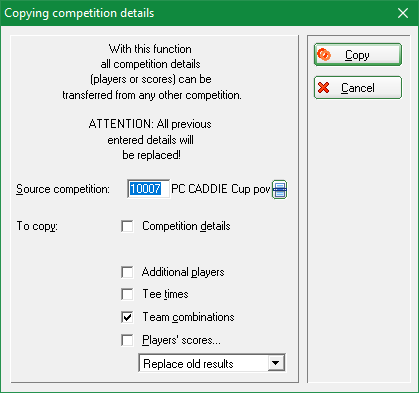This screenshot has width=419, height=393.
Task: Select the source competition number field 10007
Action: pyautogui.click(x=148, y=189)
